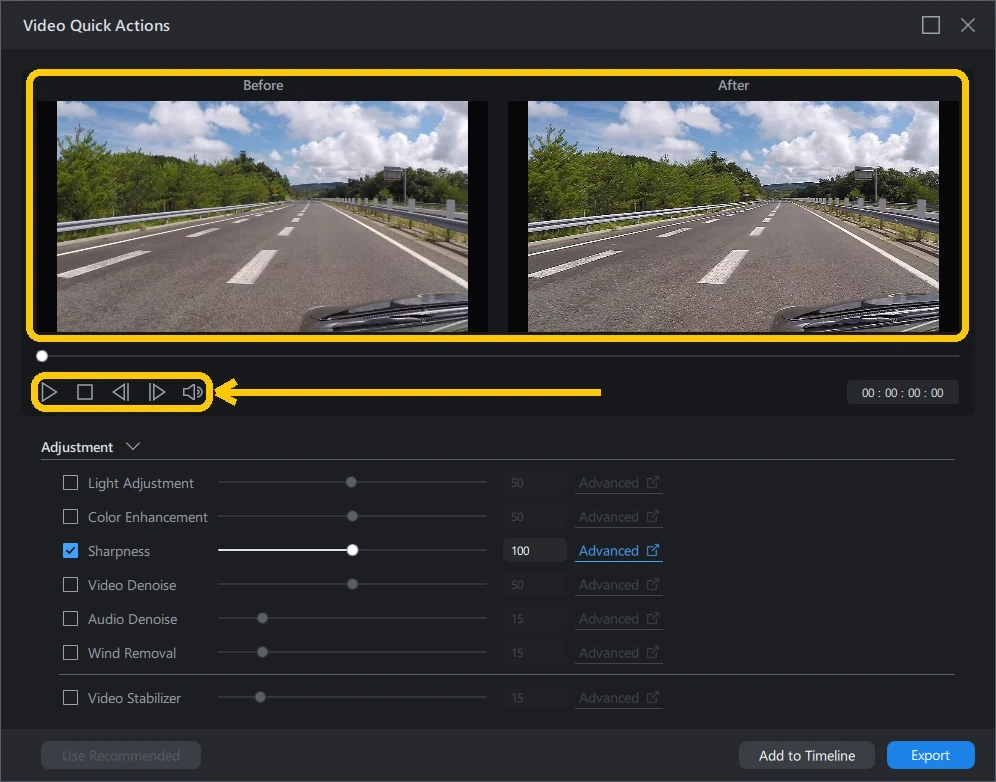Open Advanced settings for Light Adjustment
996x782 pixels.
pyautogui.click(x=619, y=483)
